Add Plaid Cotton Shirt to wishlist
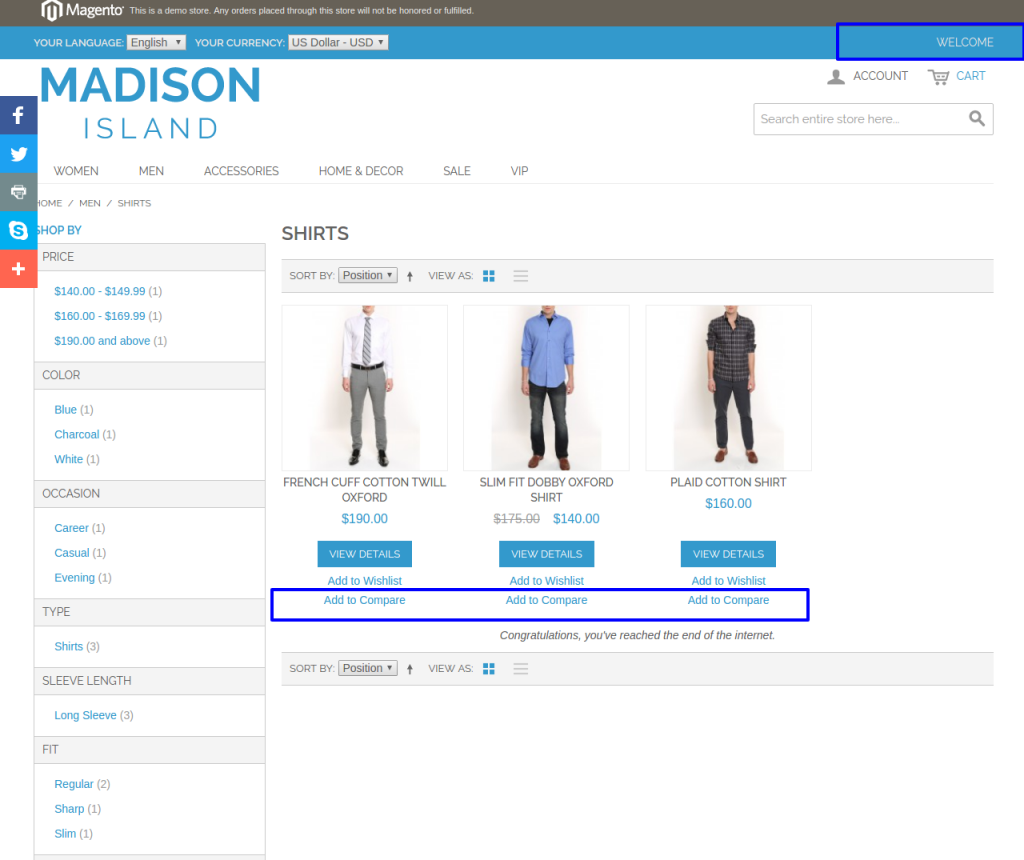1024x860 pixels. tap(728, 581)
